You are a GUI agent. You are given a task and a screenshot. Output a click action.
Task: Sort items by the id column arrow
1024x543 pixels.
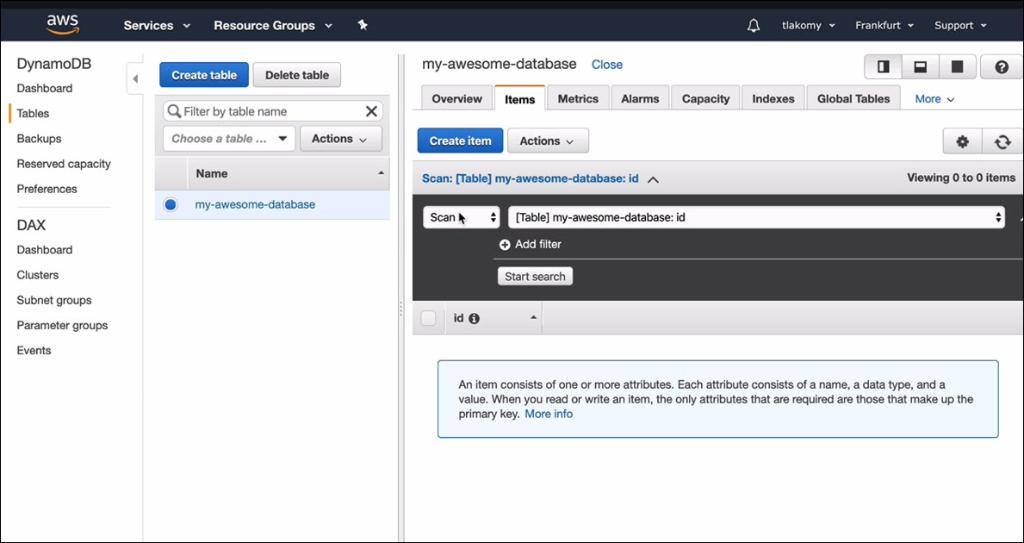coord(533,318)
